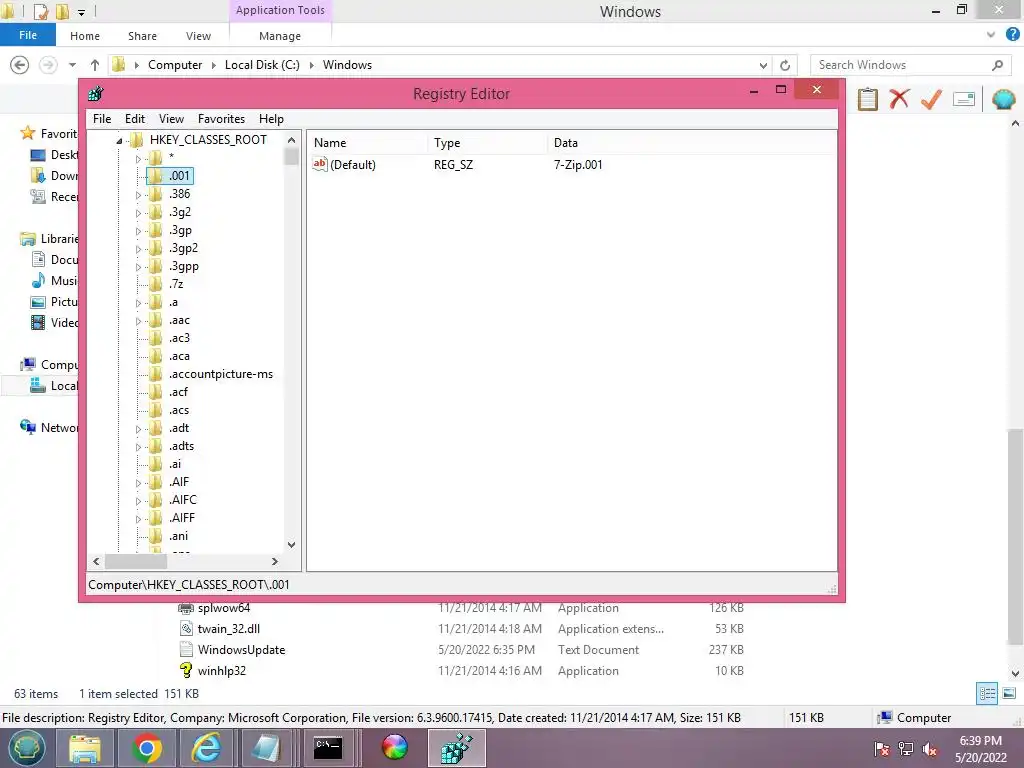Select the twain_32.dll file in Explorer

(x=229, y=629)
